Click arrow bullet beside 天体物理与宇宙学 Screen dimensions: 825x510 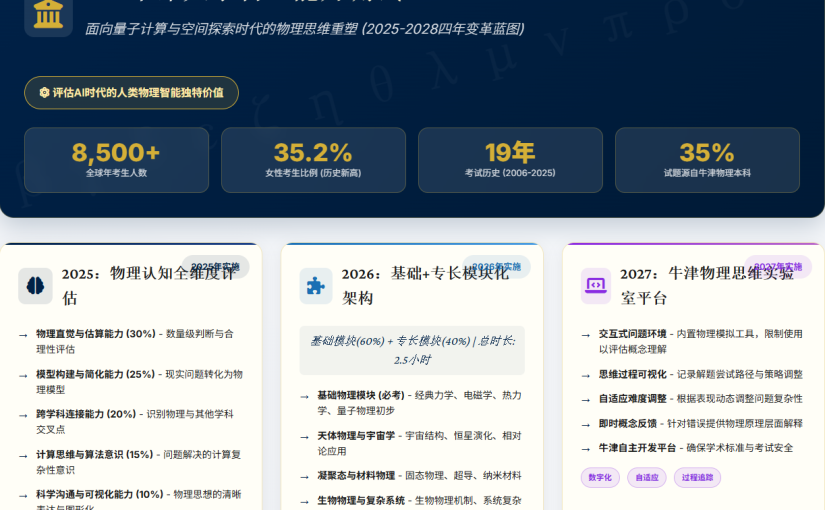[304, 437]
